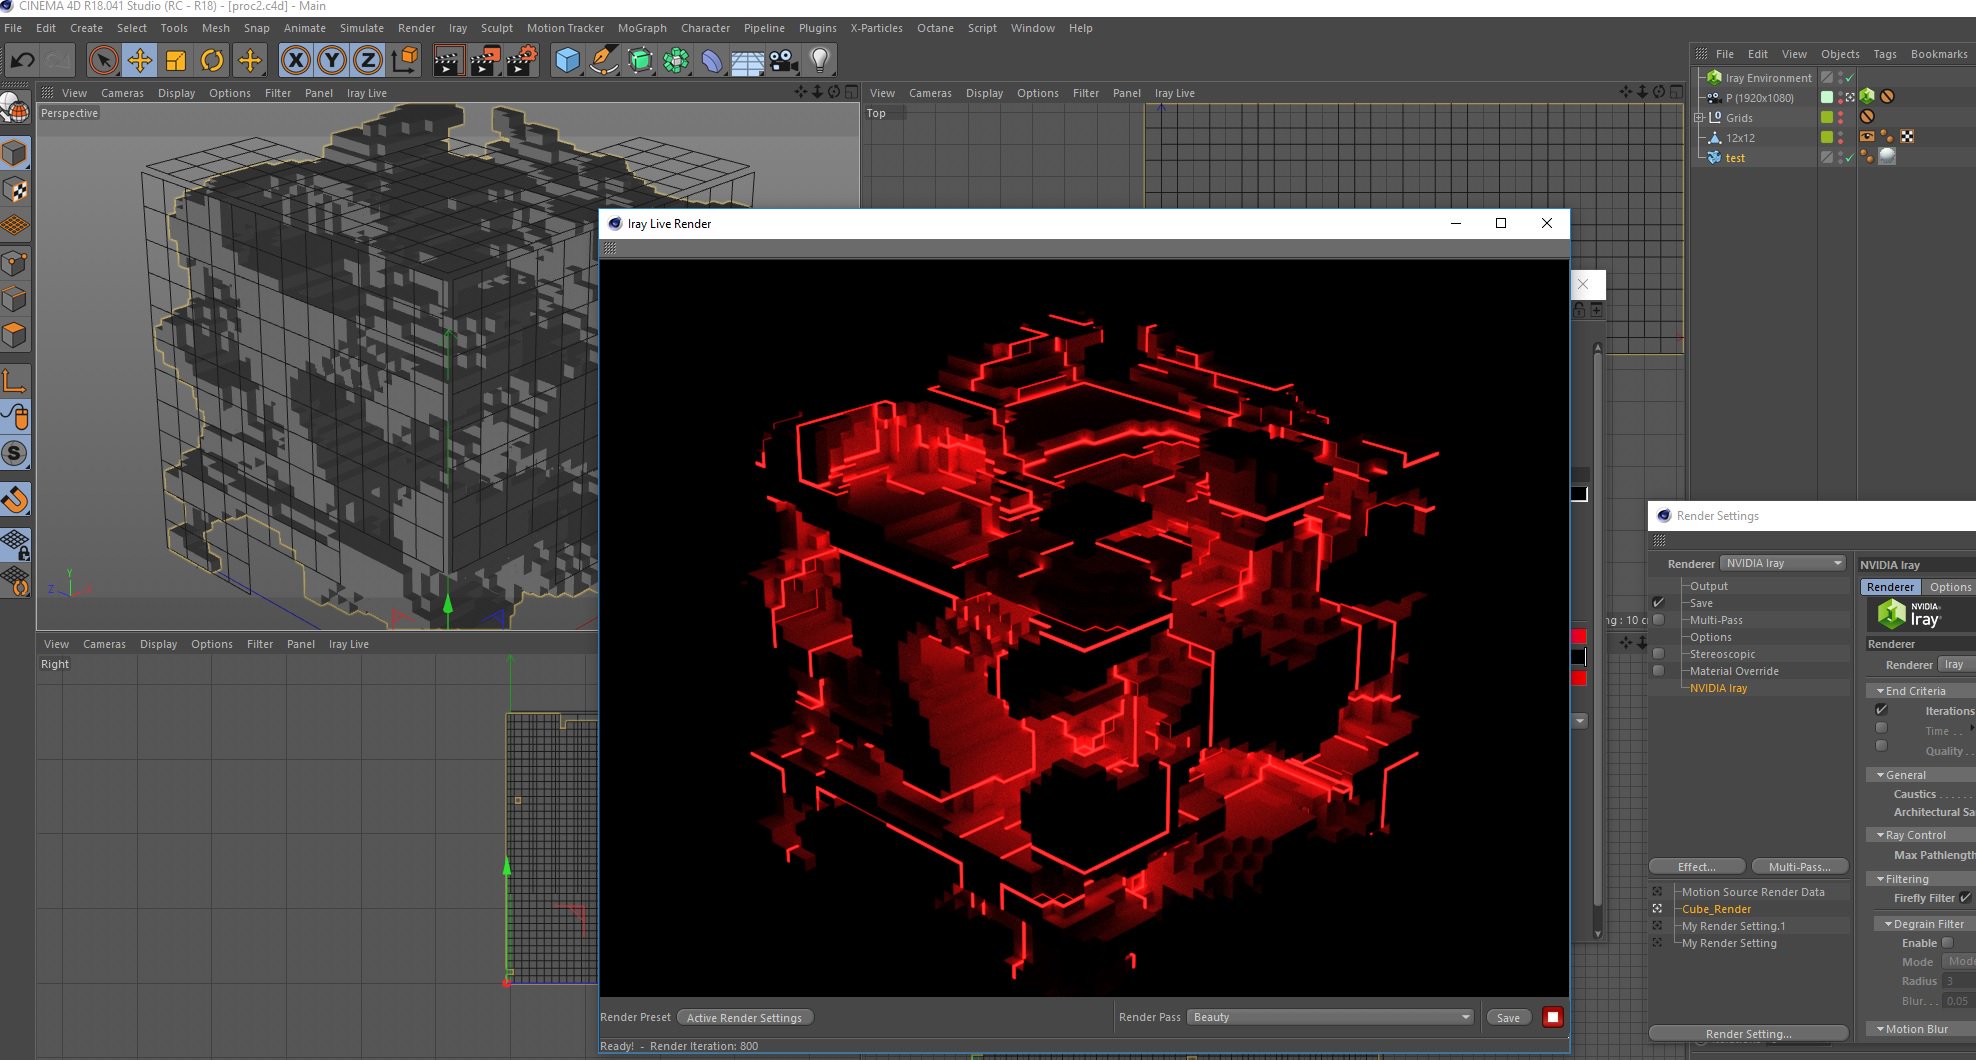Collapse the Filtering section

pyautogui.click(x=1880, y=879)
